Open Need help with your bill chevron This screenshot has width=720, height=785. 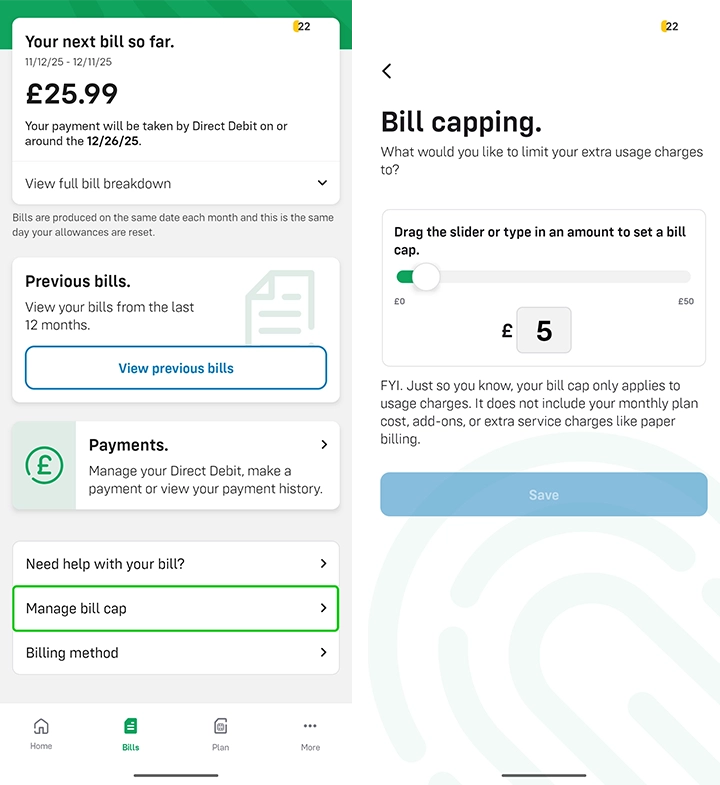pos(323,564)
